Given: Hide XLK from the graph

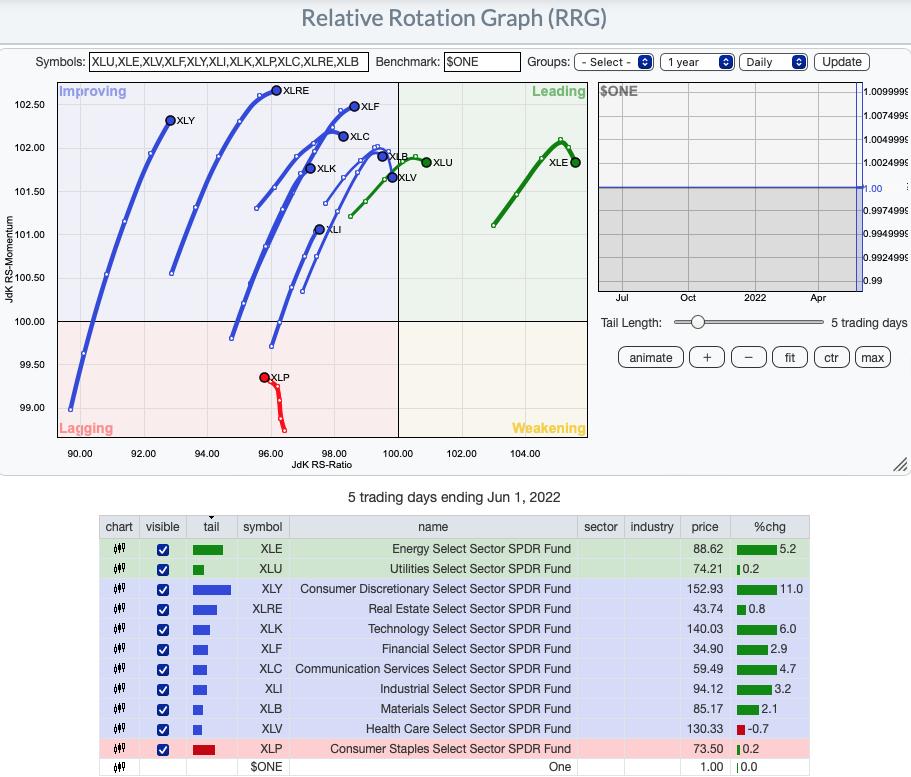Looking at the screenshot, I should (x=163, y=630).
